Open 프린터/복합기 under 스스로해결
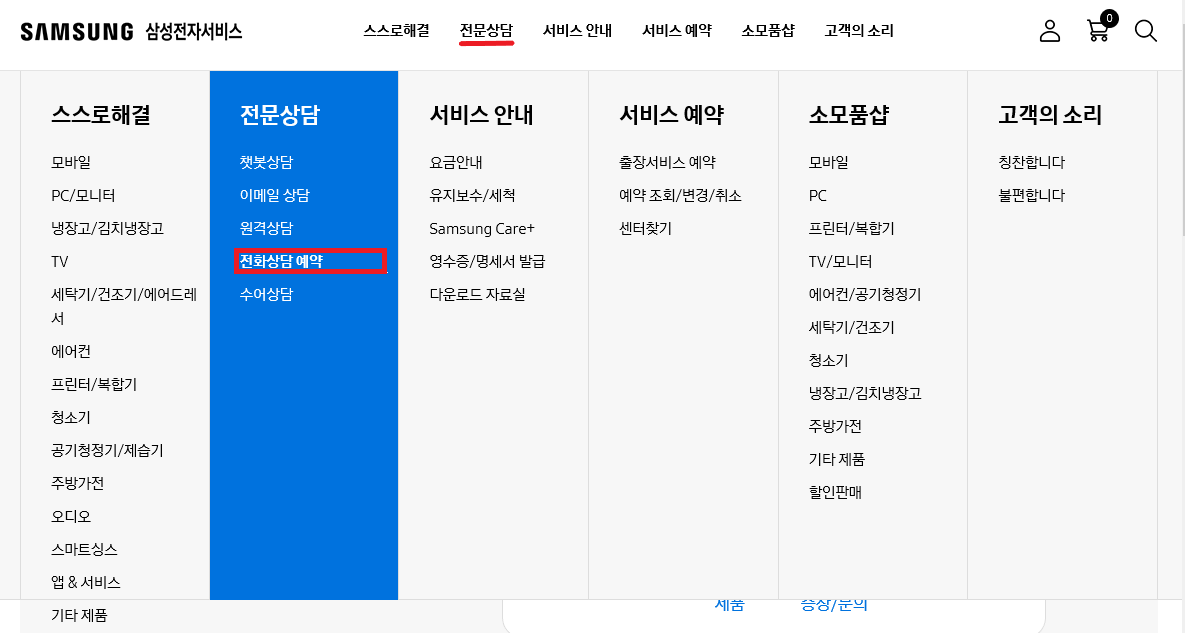This screenshot has width=1185, height=633. point(94,384)
